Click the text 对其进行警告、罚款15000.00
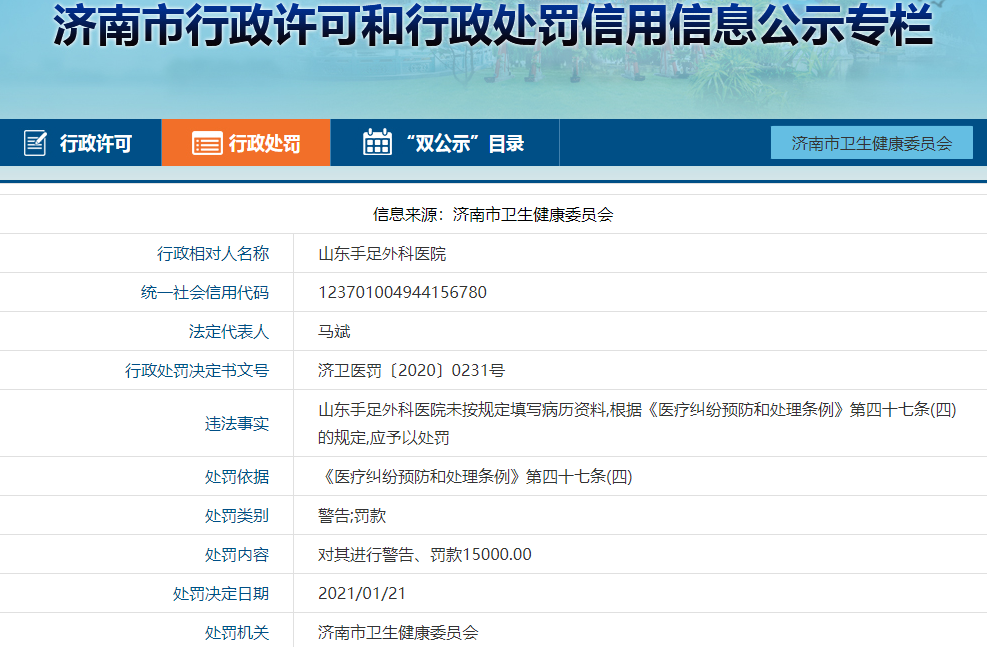 point(425,554)
